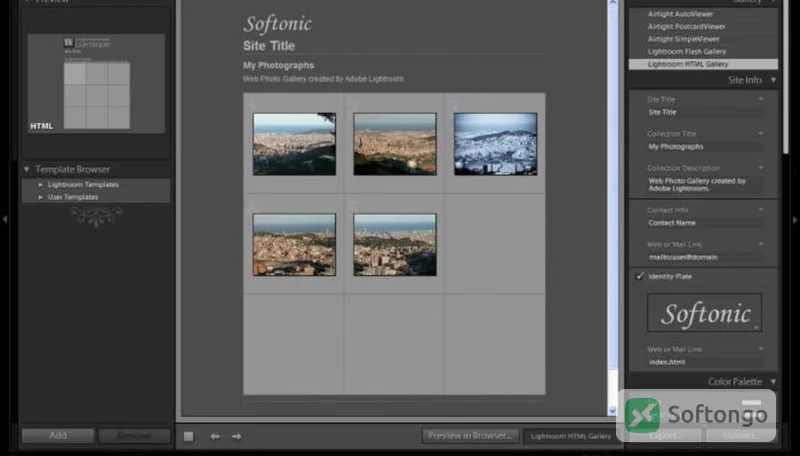Edit the mailto:user@domain link field

tap(704, 257)
